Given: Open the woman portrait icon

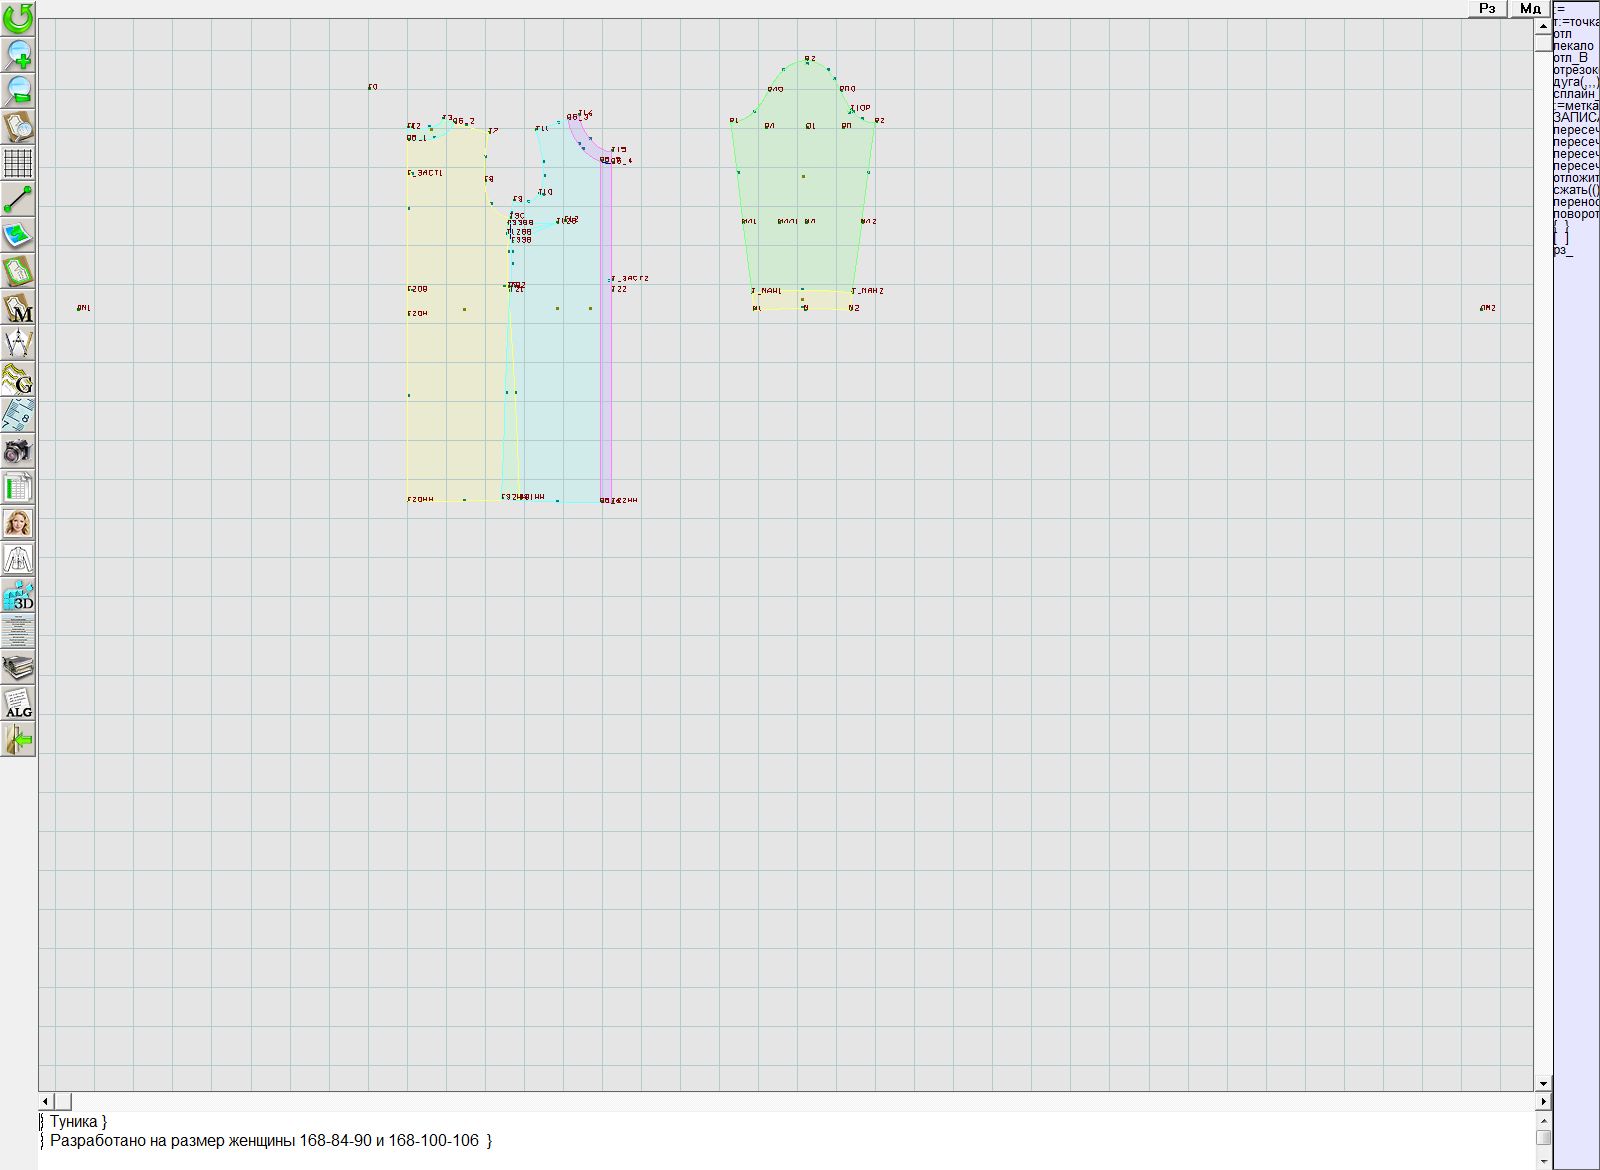Looking at the screenshot, I should tap(18, 523).
